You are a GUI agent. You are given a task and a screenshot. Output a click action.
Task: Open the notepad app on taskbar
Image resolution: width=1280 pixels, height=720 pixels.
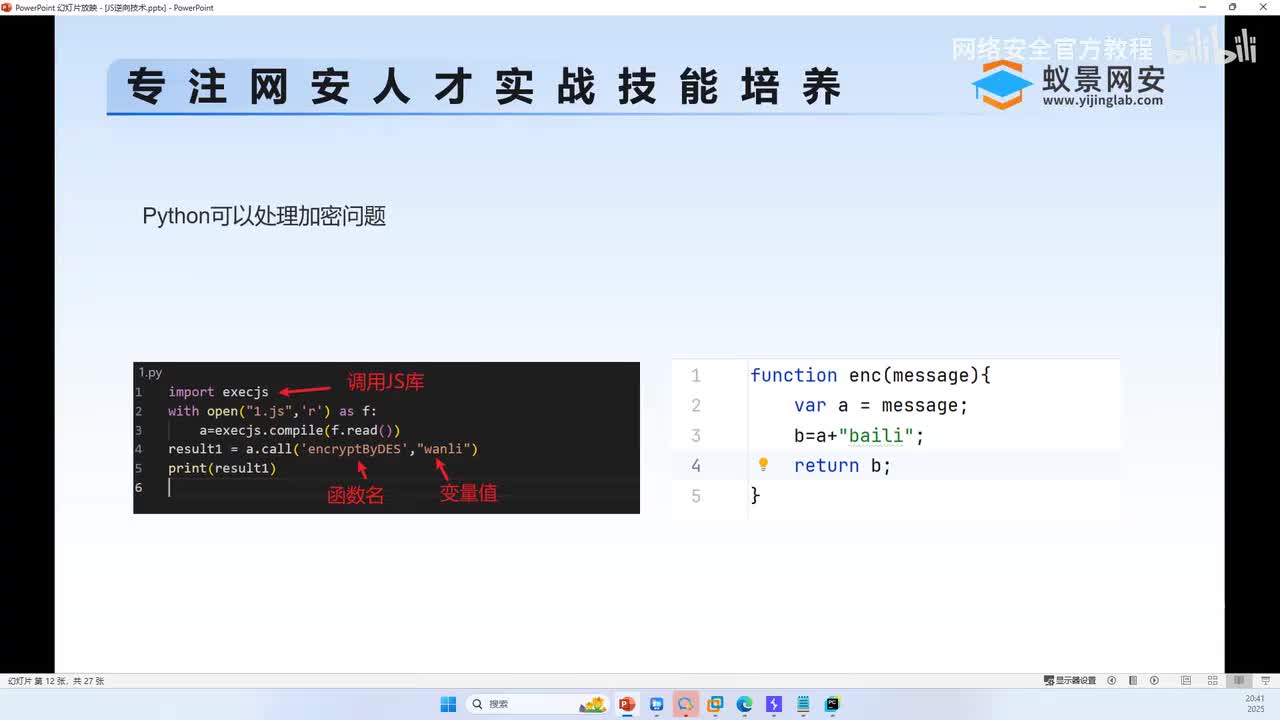(x=802, y=704)
